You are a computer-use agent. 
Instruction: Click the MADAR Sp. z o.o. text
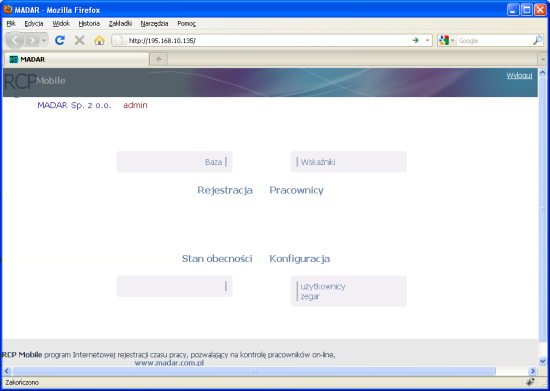point(74,105)
